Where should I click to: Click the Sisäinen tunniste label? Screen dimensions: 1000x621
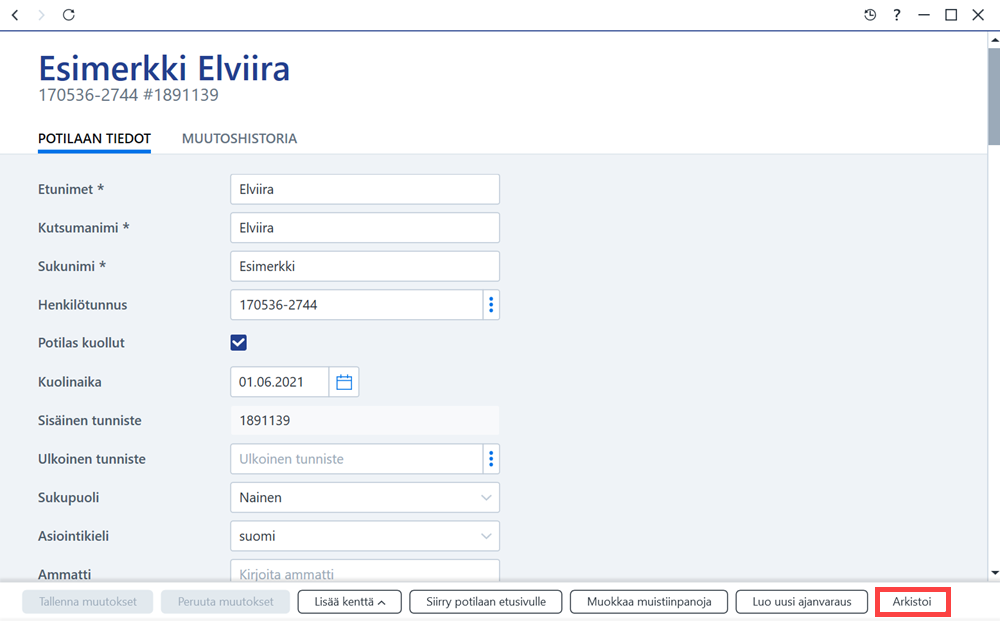89,420
